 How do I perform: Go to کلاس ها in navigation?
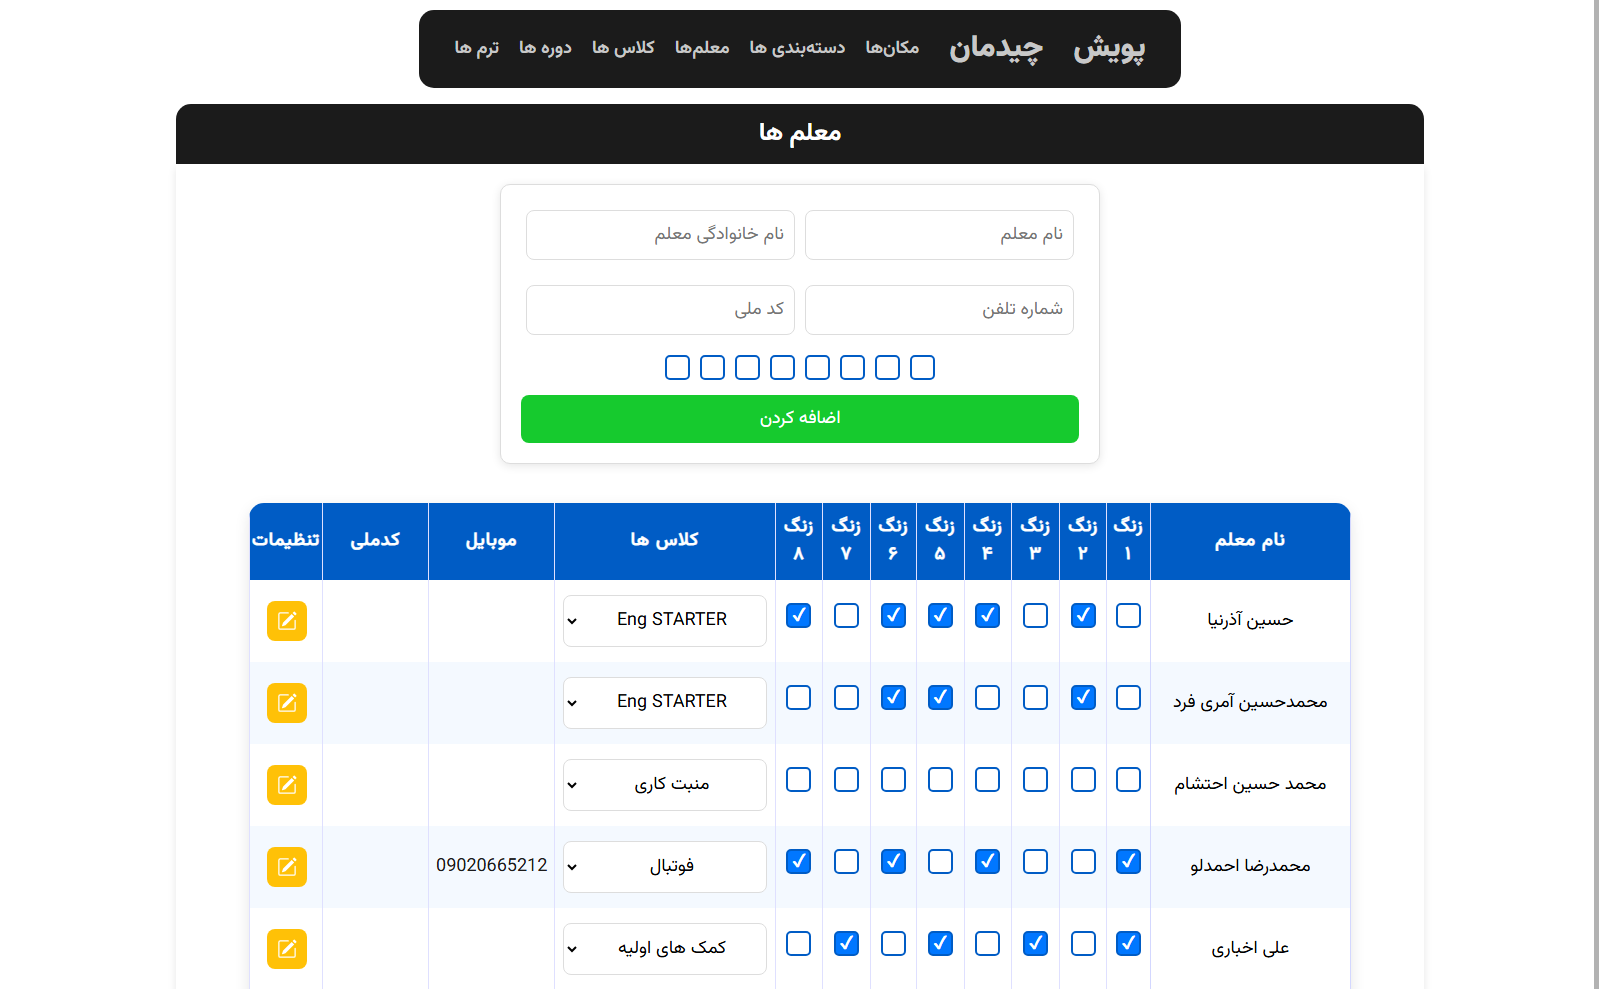pyautogui.click(x=623, y=48)
